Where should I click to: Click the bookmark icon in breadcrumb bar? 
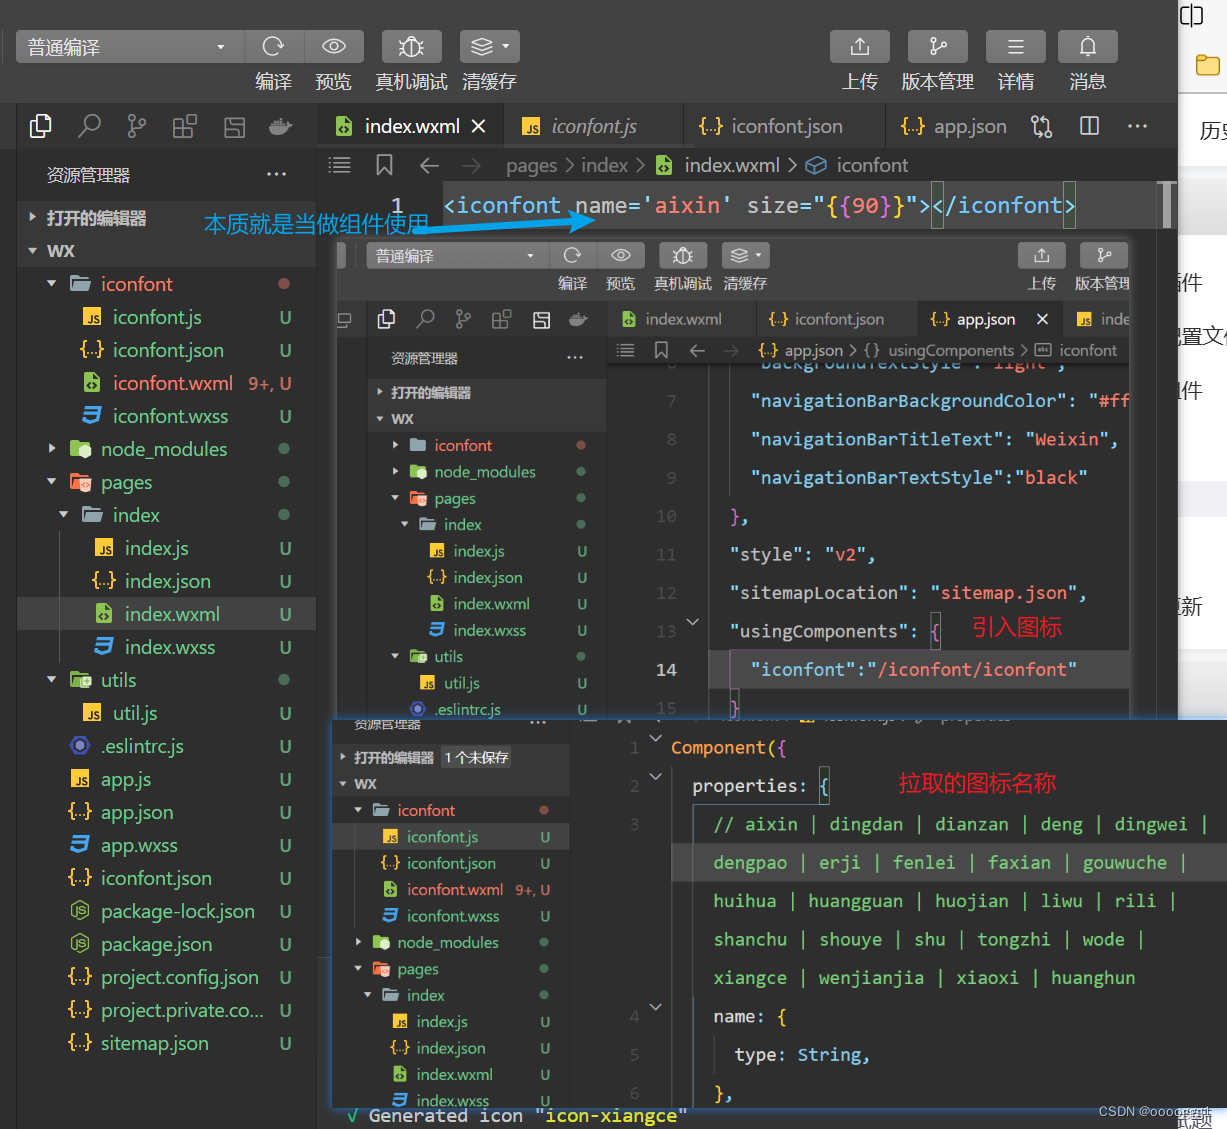(x=384, y=165)
